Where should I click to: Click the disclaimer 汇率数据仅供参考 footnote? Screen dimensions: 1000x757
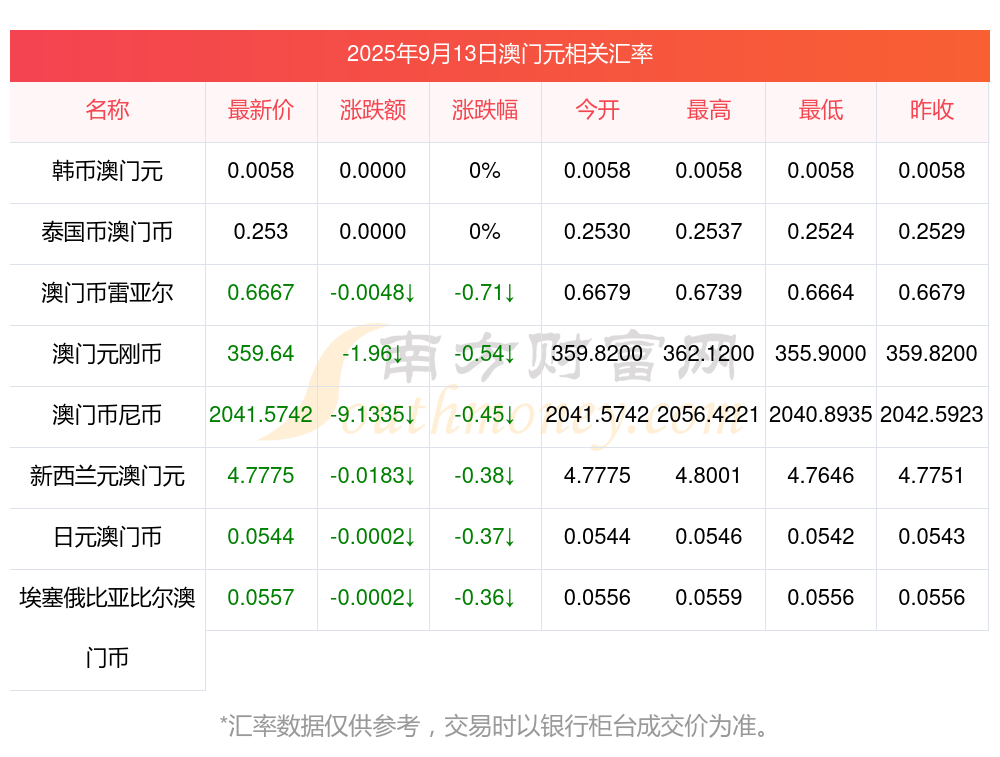(x=496, y=726)
